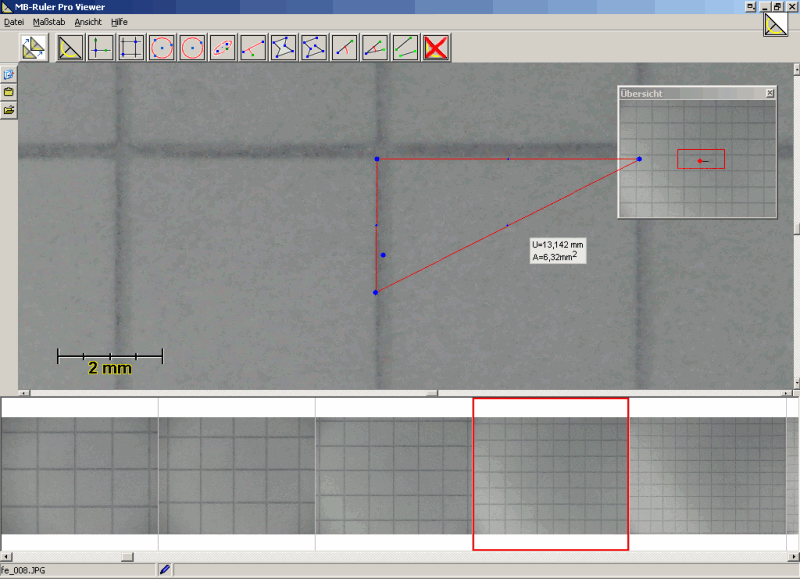Activate the rectangle grid measurement tool
800x579 pixels.
pyautogui.click(x=131, y=47)
